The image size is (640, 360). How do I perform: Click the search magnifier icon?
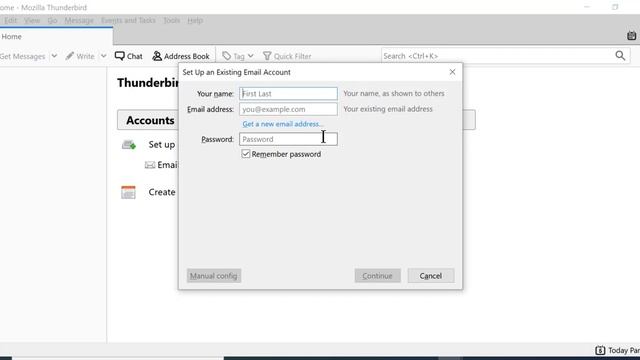point(620,56)
